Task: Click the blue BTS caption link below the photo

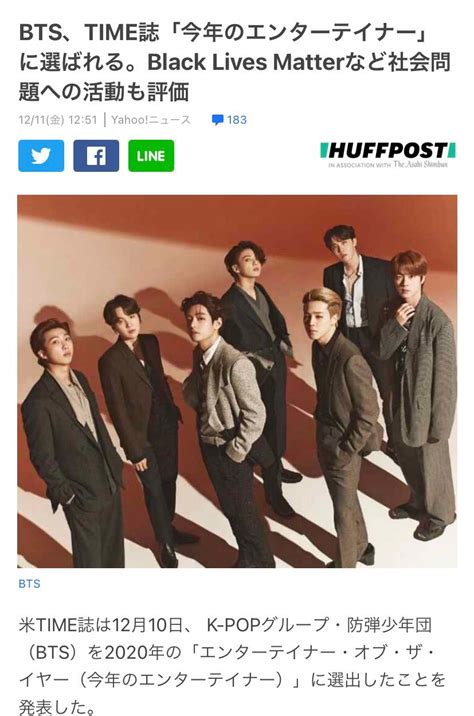Action: pos(29,584)
